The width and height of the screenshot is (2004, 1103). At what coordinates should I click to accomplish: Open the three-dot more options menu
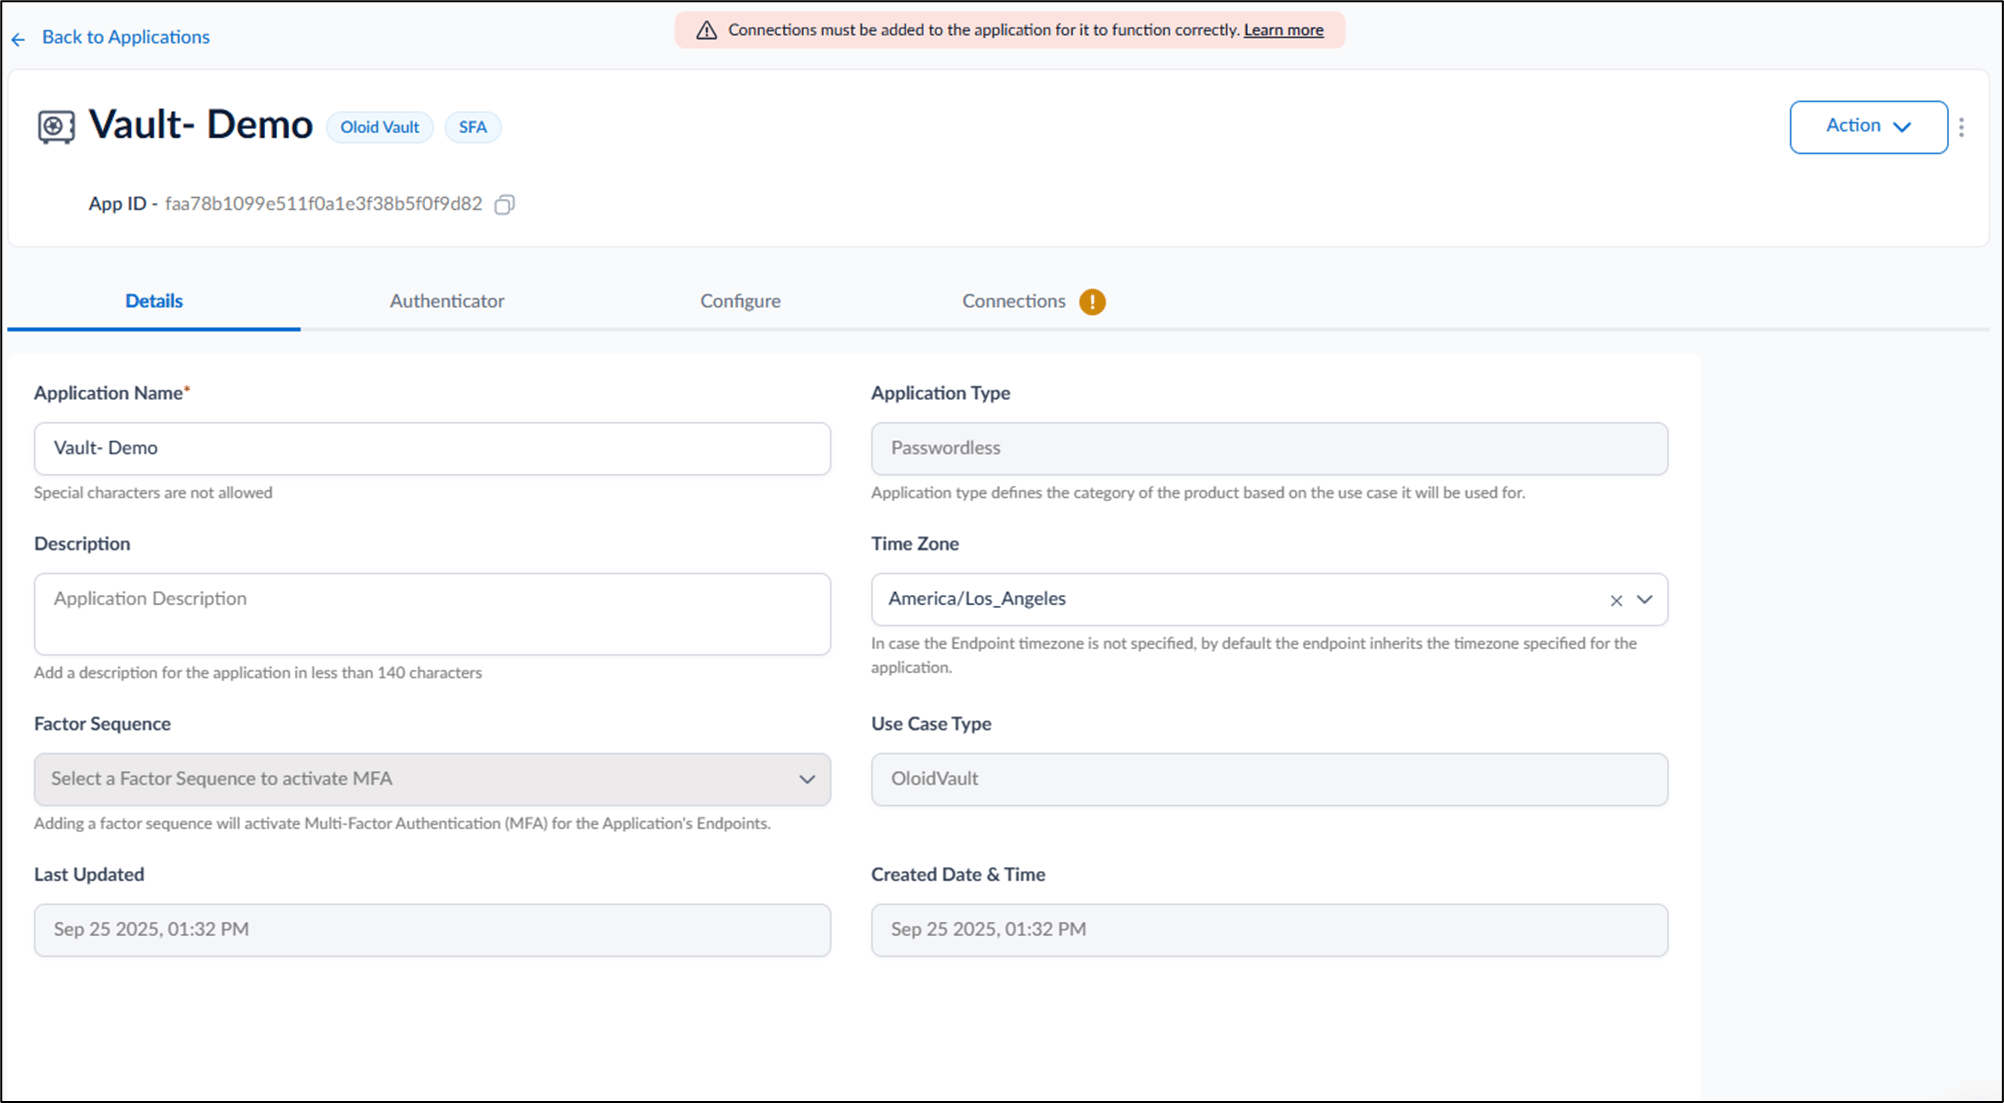pos(1961,127)
